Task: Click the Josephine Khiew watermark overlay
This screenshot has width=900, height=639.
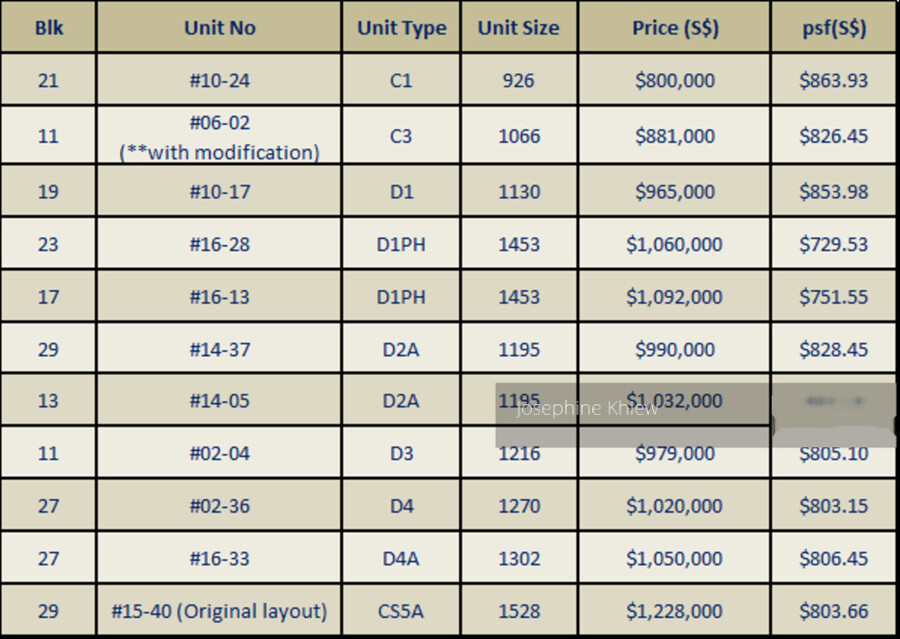Action: 588,409
